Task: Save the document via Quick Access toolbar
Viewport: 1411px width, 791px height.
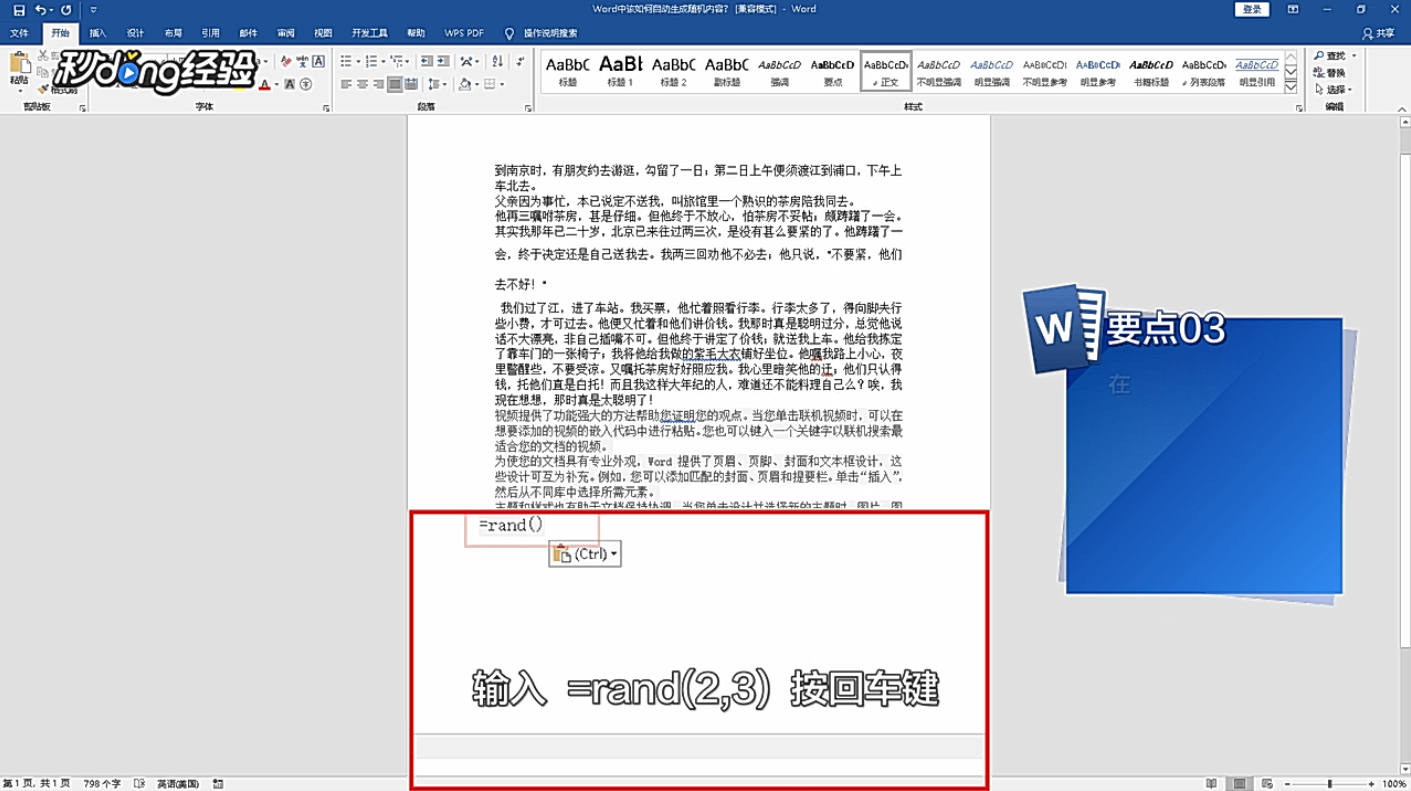Action: (18, 9)
